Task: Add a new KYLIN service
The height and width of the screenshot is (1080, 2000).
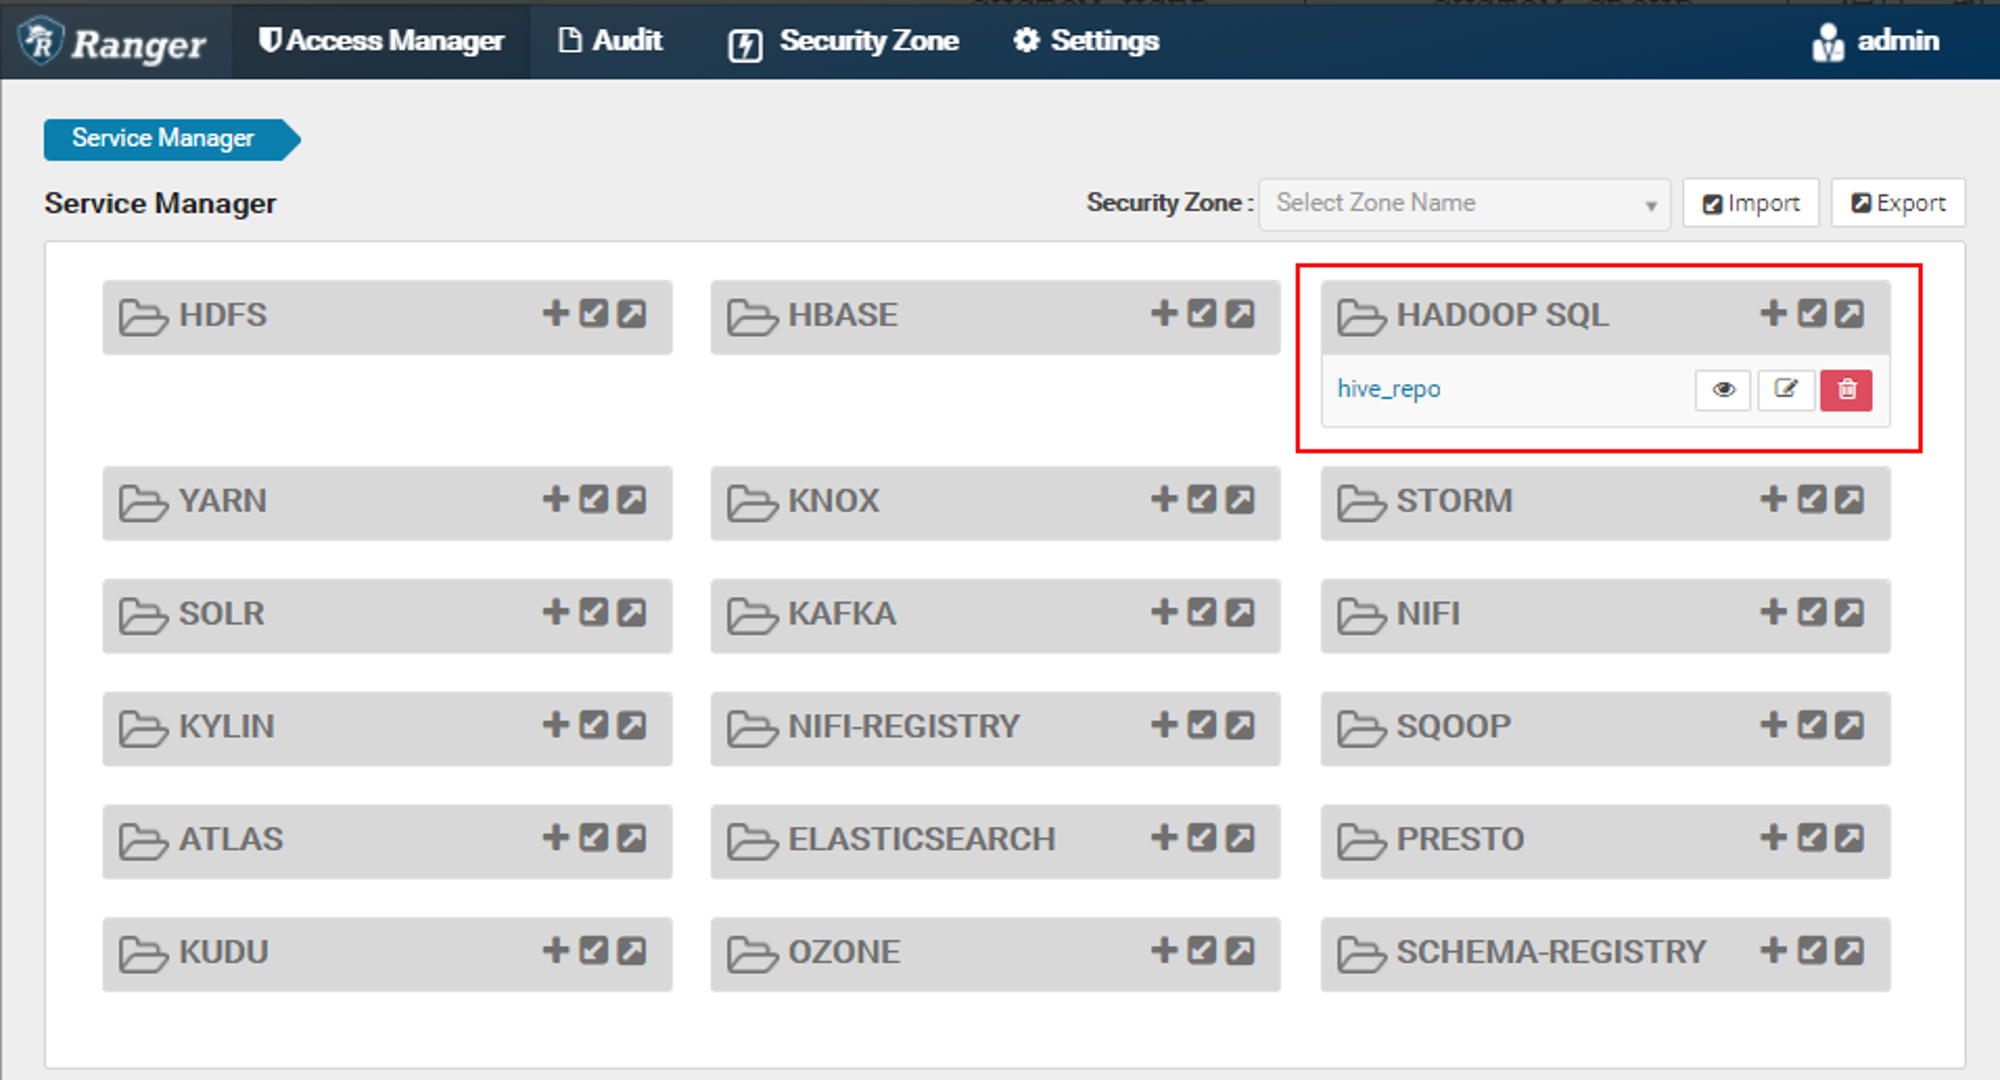Action: (555, 725)
